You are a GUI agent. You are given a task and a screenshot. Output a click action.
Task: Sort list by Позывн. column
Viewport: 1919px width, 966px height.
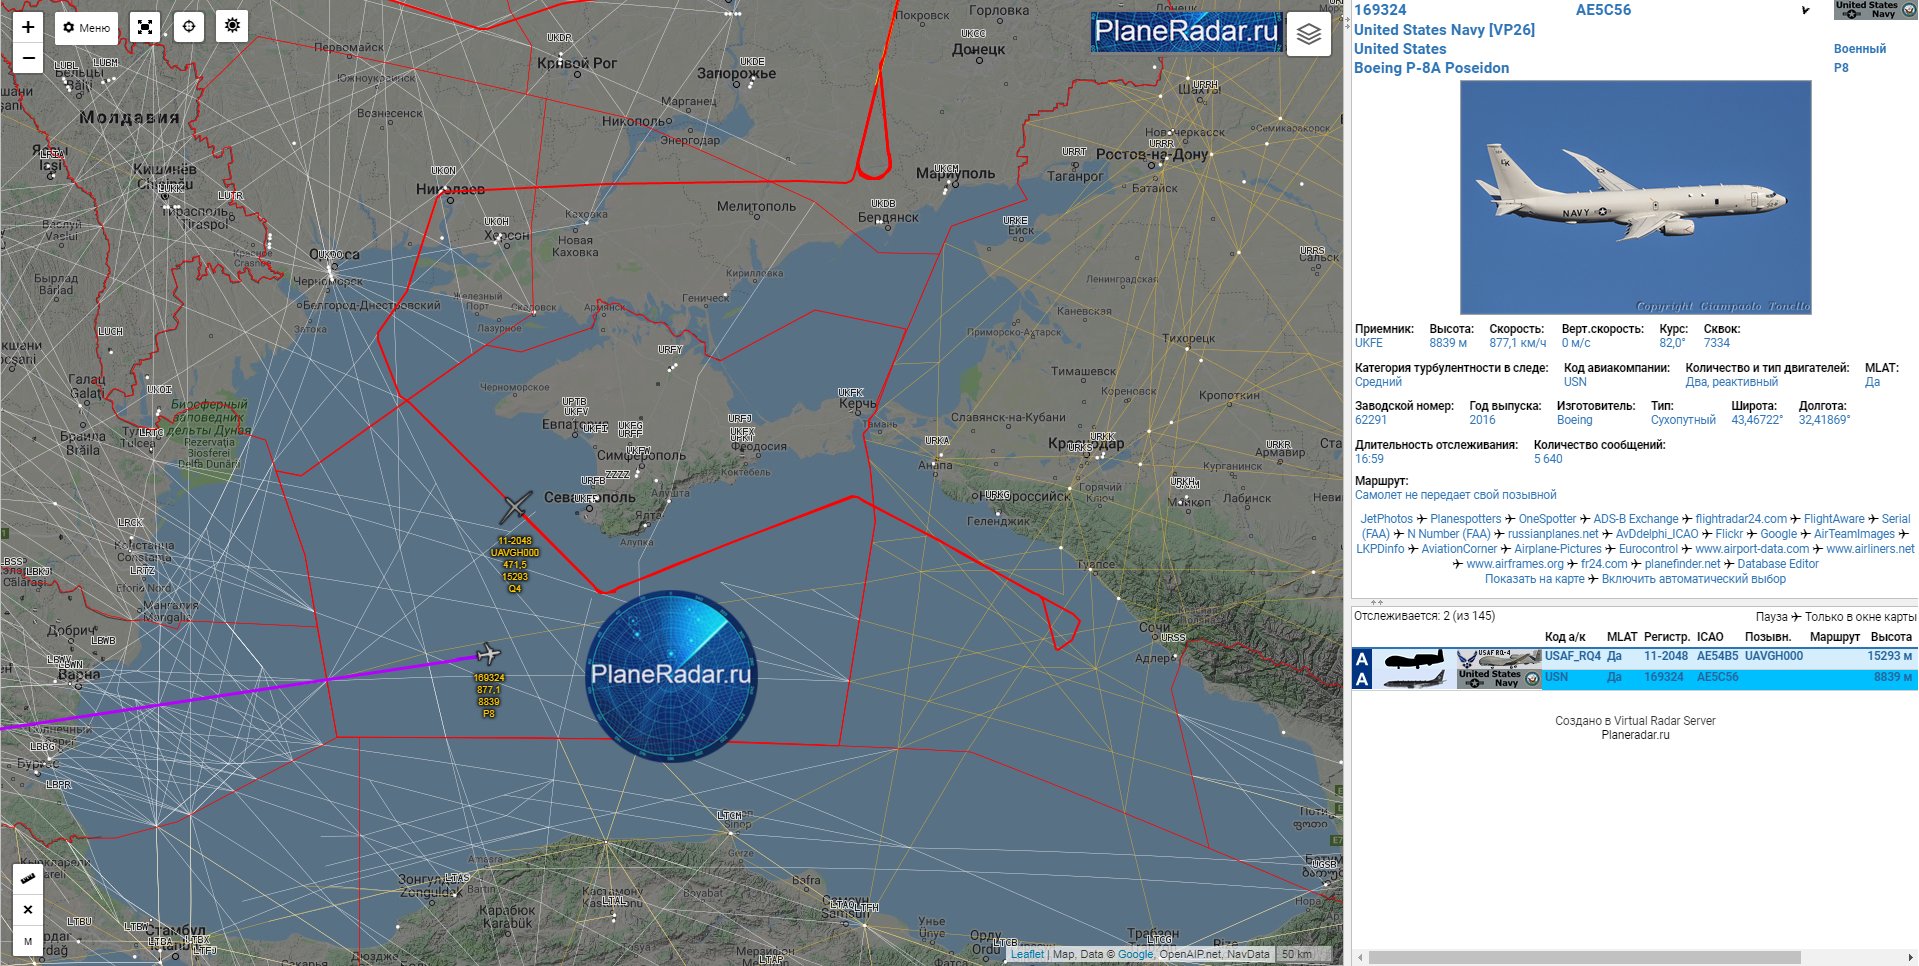click(x=1768, y=637)
